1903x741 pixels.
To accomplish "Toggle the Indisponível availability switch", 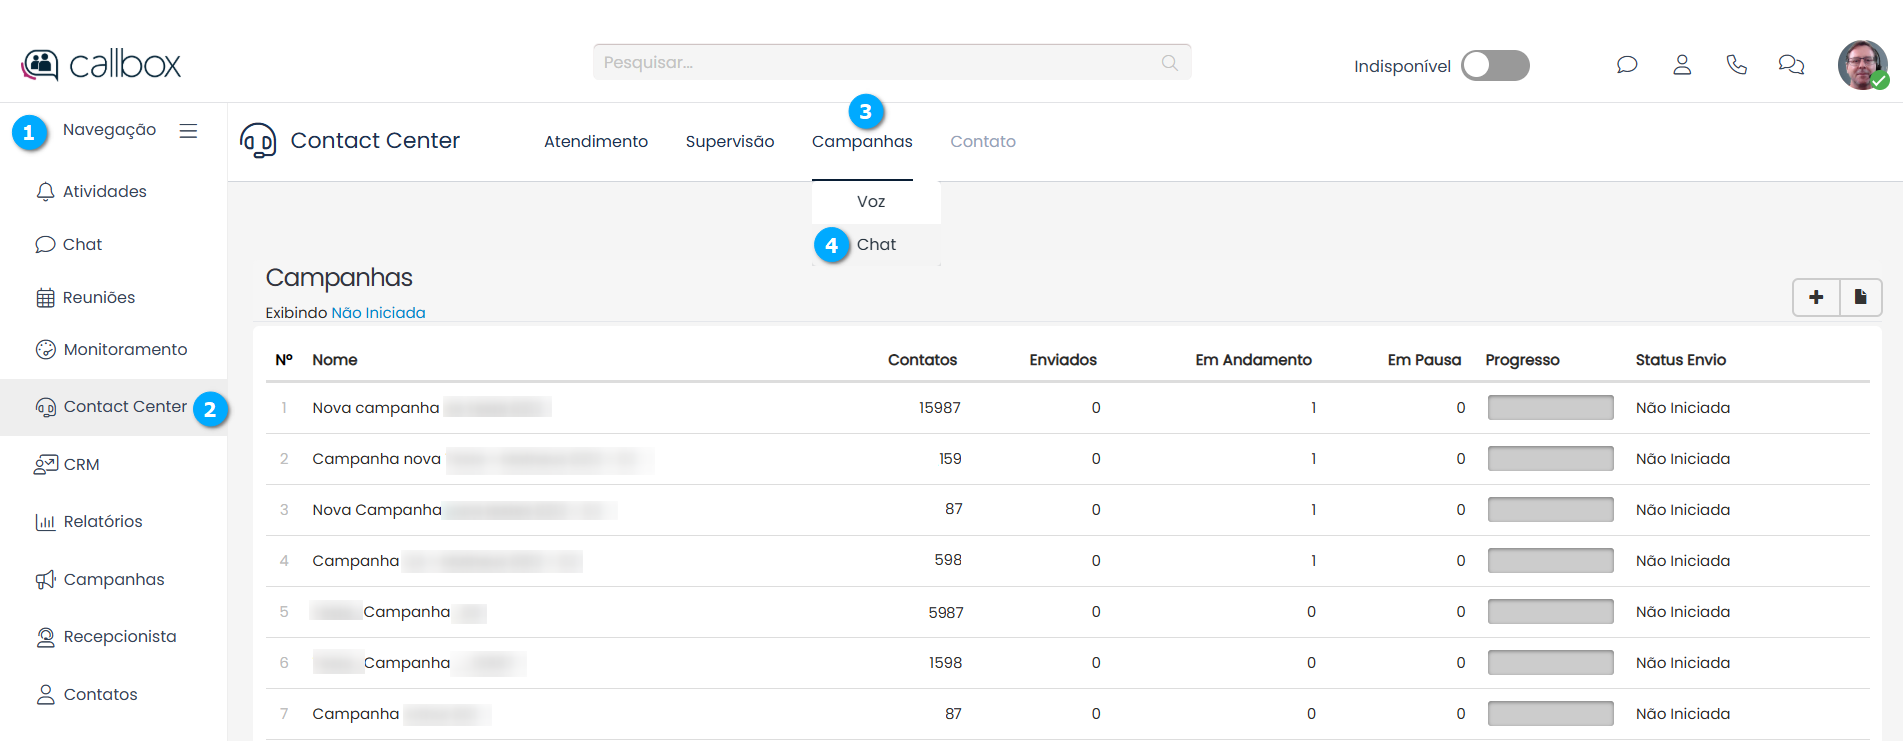I will coord(1495,66).
